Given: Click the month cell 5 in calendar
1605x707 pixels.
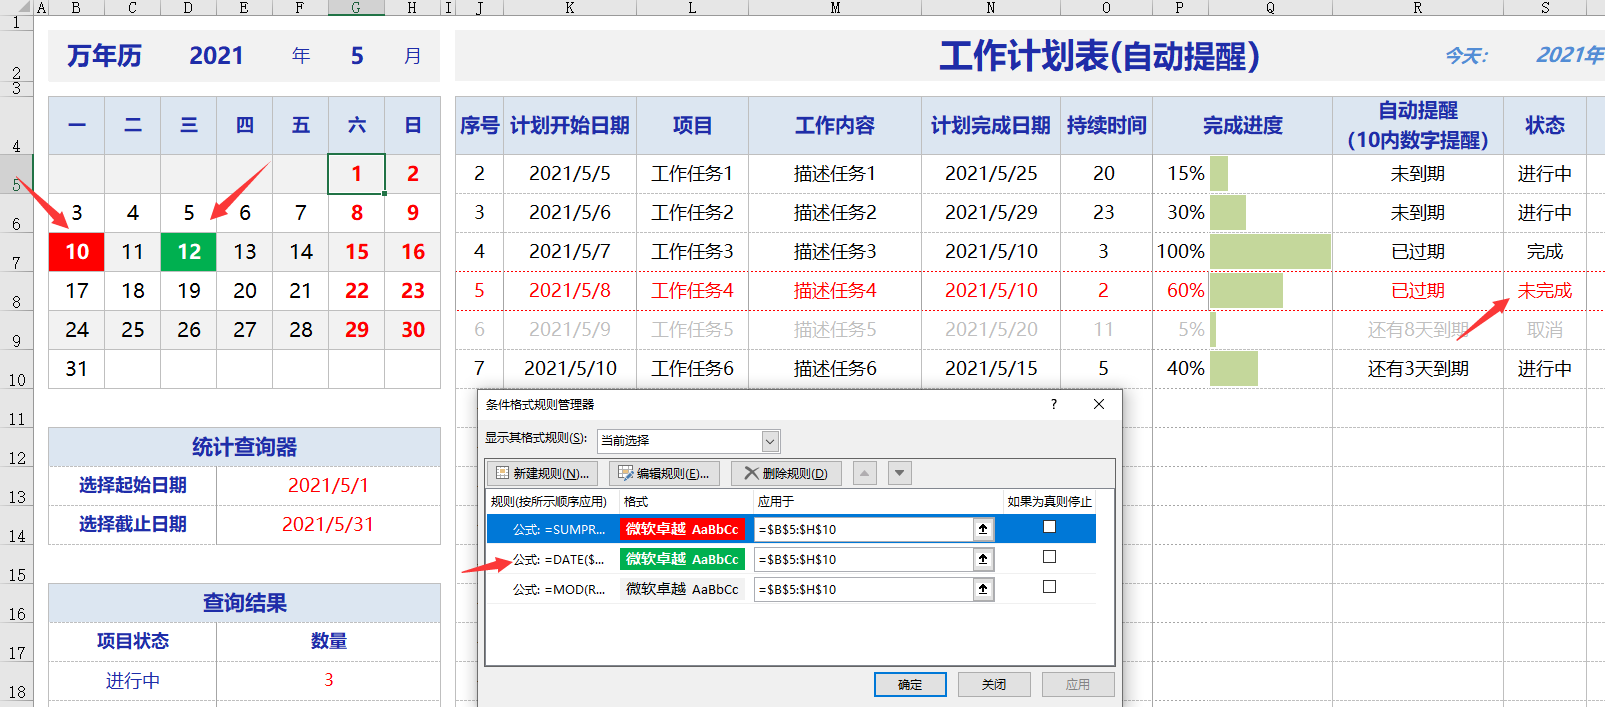Looking at the screenshot, I should [x=357, y=56].
